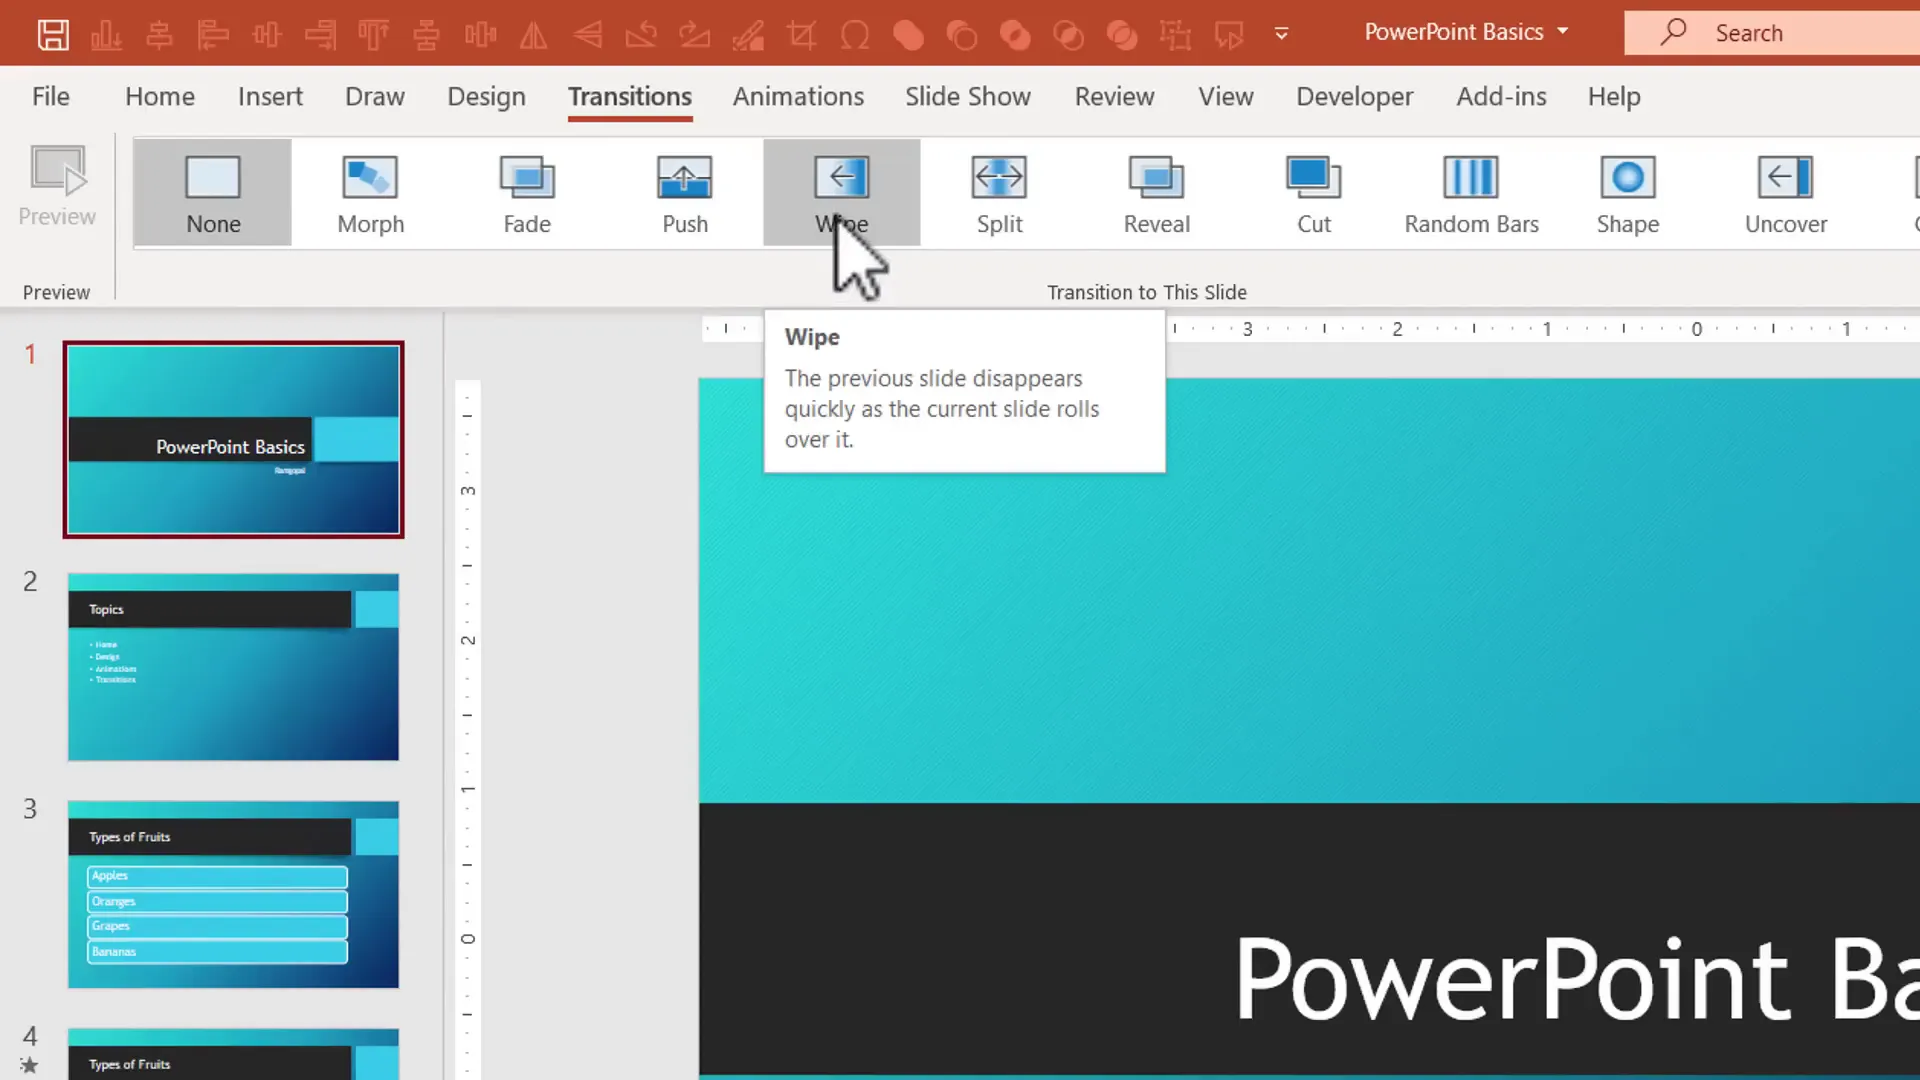
Task: Switch to the Animations tab
Action: pos(798,96)
